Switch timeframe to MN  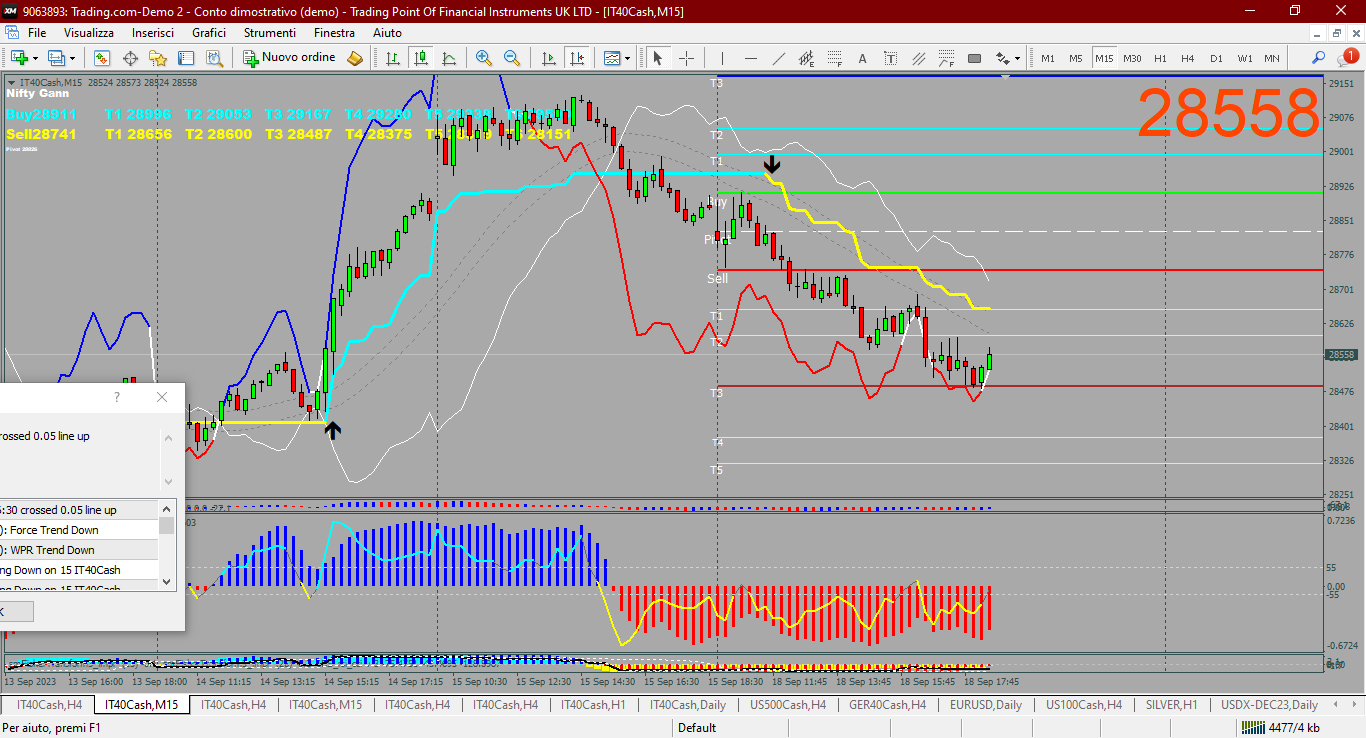tap(1272, 58)
